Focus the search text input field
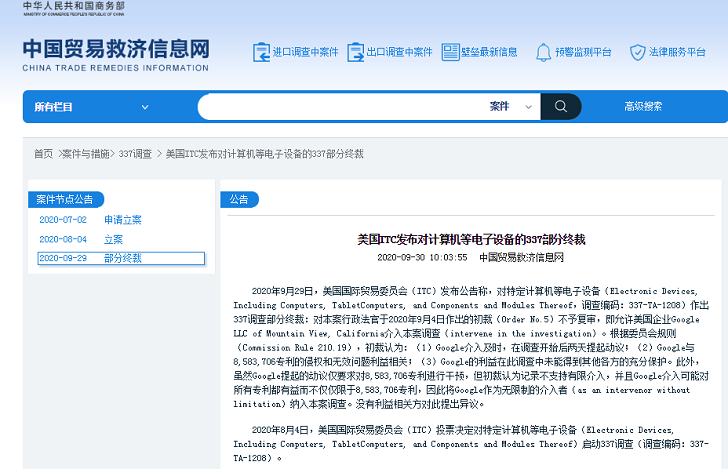Viewport: 728px width, 469px height. (341, 106)
